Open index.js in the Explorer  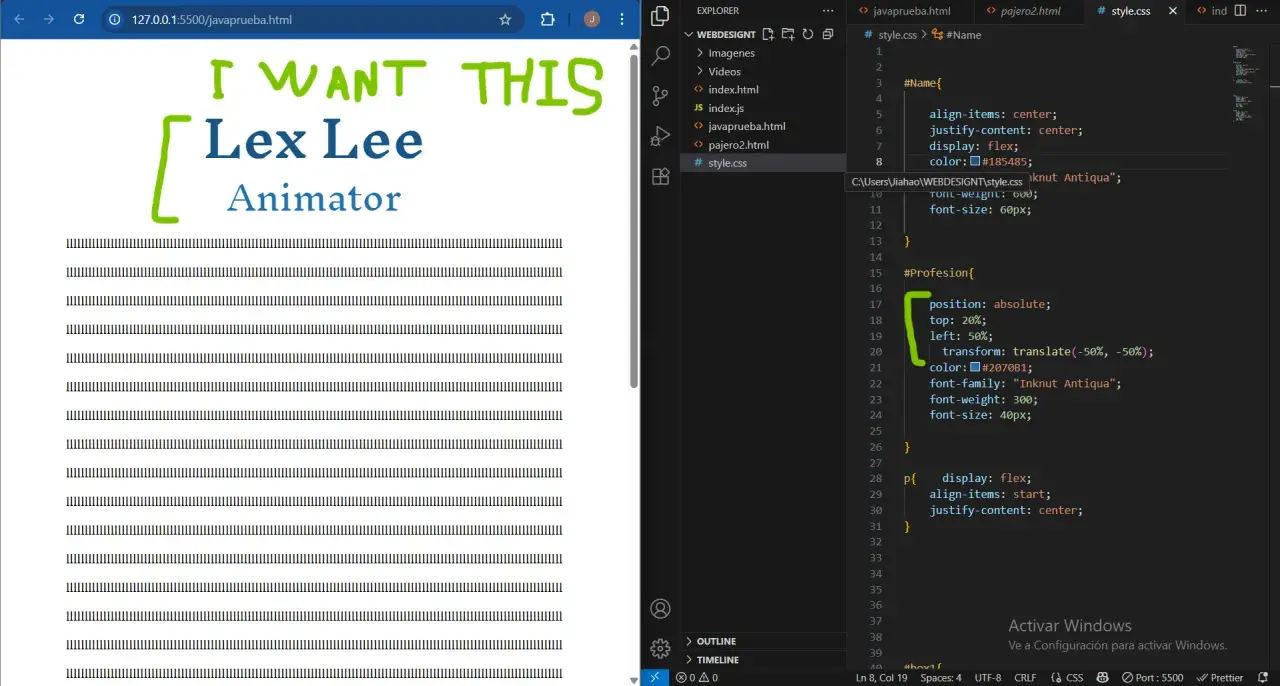coord(725,108)
